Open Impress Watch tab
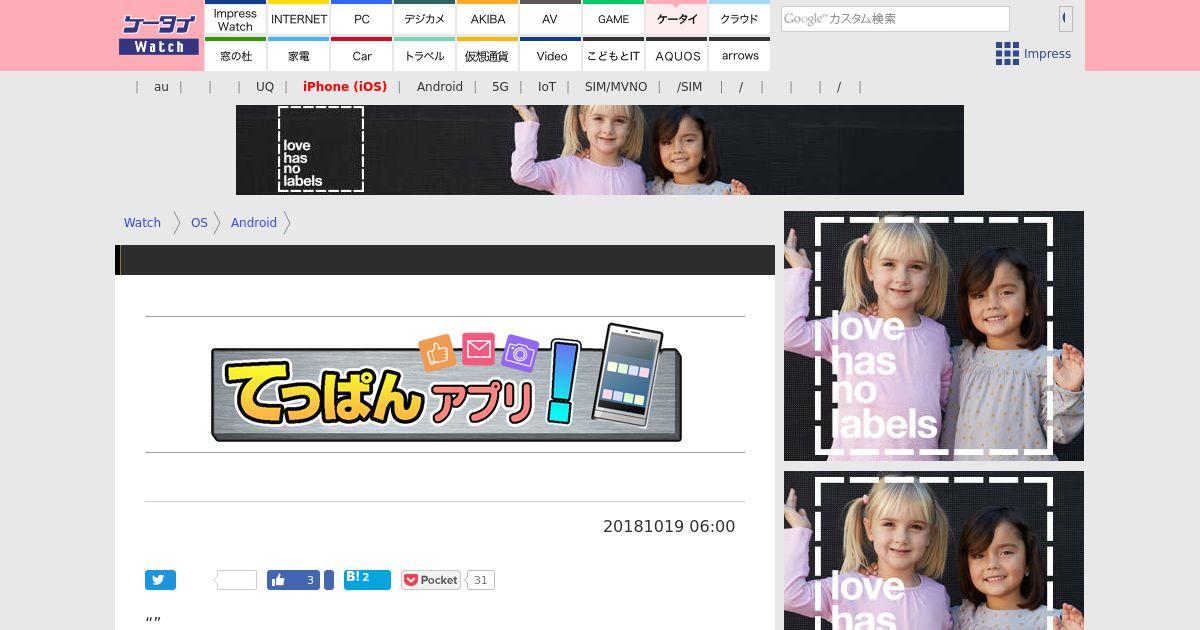This screenshot has height=630, width=1200. (235, 19)
